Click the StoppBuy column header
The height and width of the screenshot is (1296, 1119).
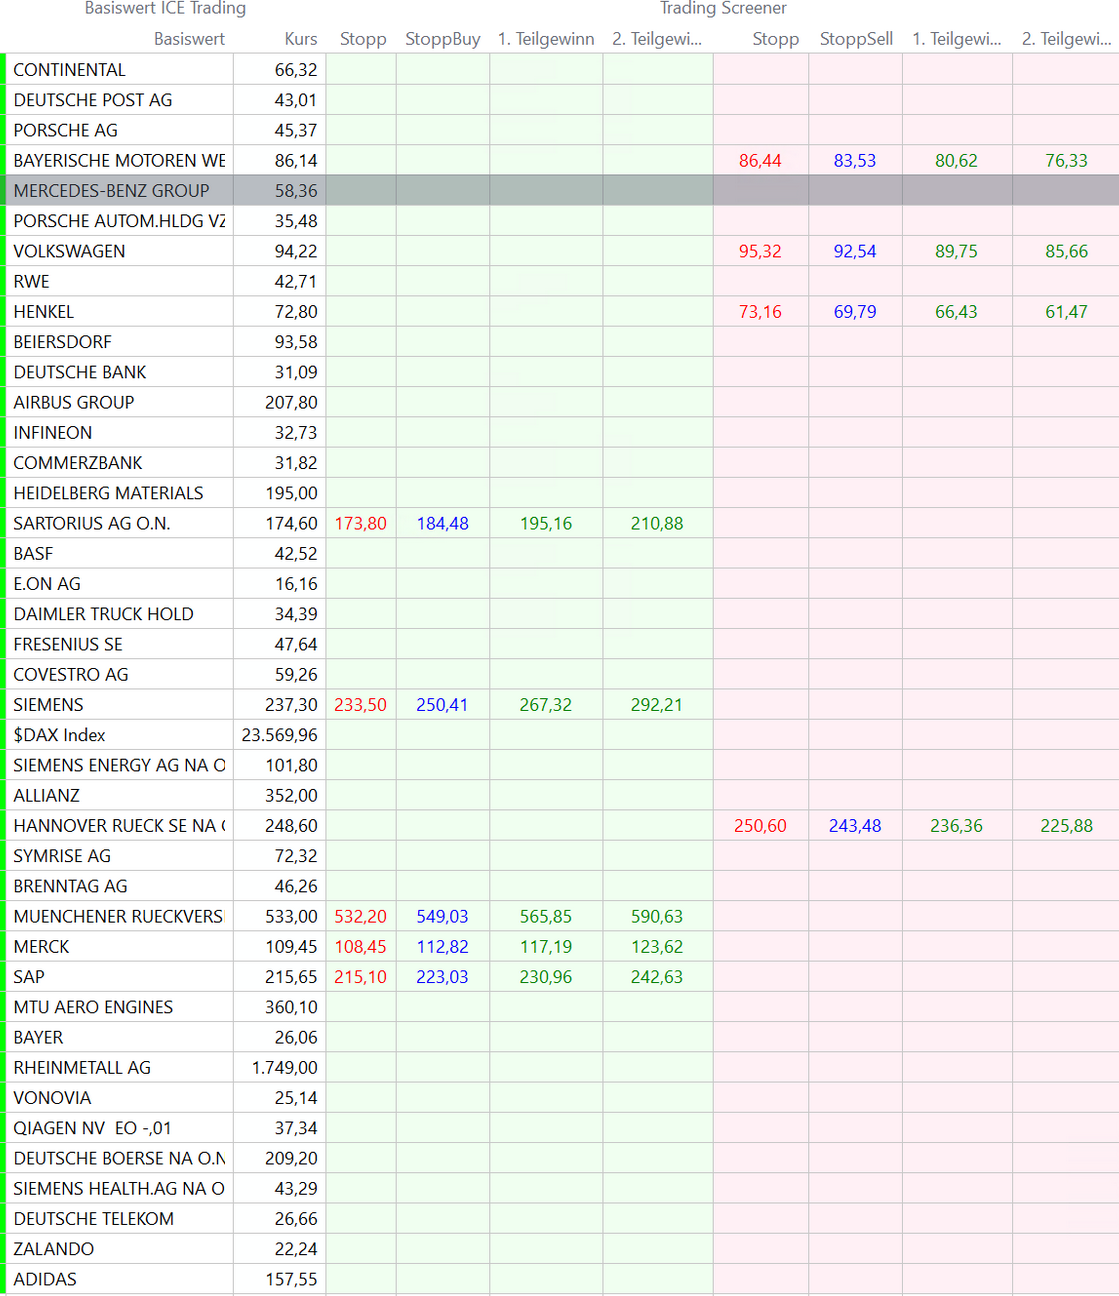tap(442, 39)
